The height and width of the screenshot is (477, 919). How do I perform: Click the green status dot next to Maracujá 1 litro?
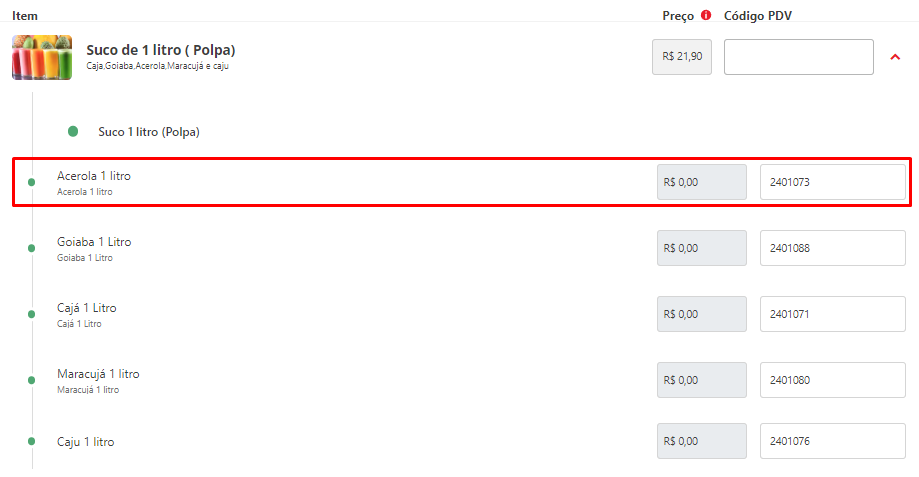coord(32,380)
